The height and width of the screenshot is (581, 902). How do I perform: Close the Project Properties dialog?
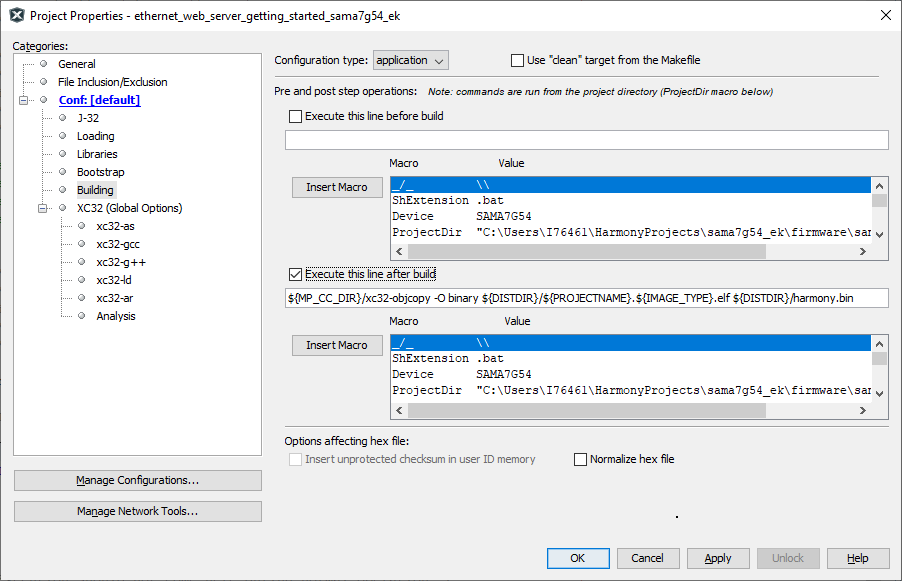(886, 16)
